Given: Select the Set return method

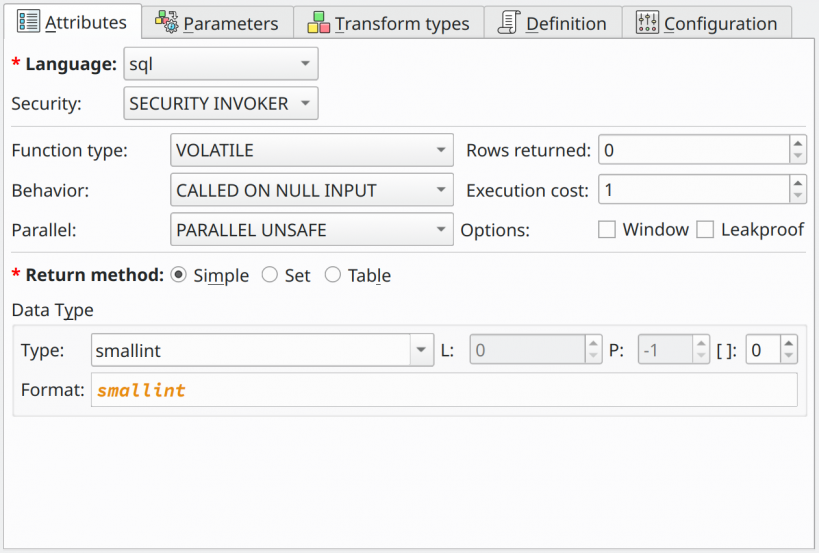Looking at the screenshot, I should [x=270, y=275].
